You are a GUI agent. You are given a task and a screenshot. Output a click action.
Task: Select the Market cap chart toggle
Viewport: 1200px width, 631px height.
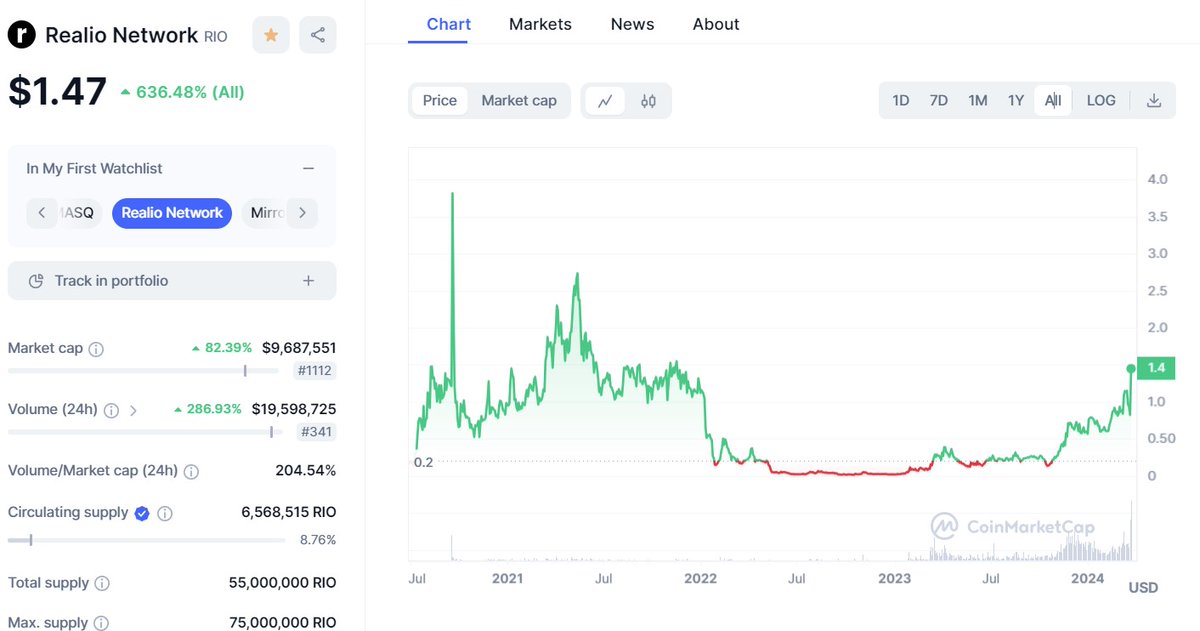tap(519, 100)
